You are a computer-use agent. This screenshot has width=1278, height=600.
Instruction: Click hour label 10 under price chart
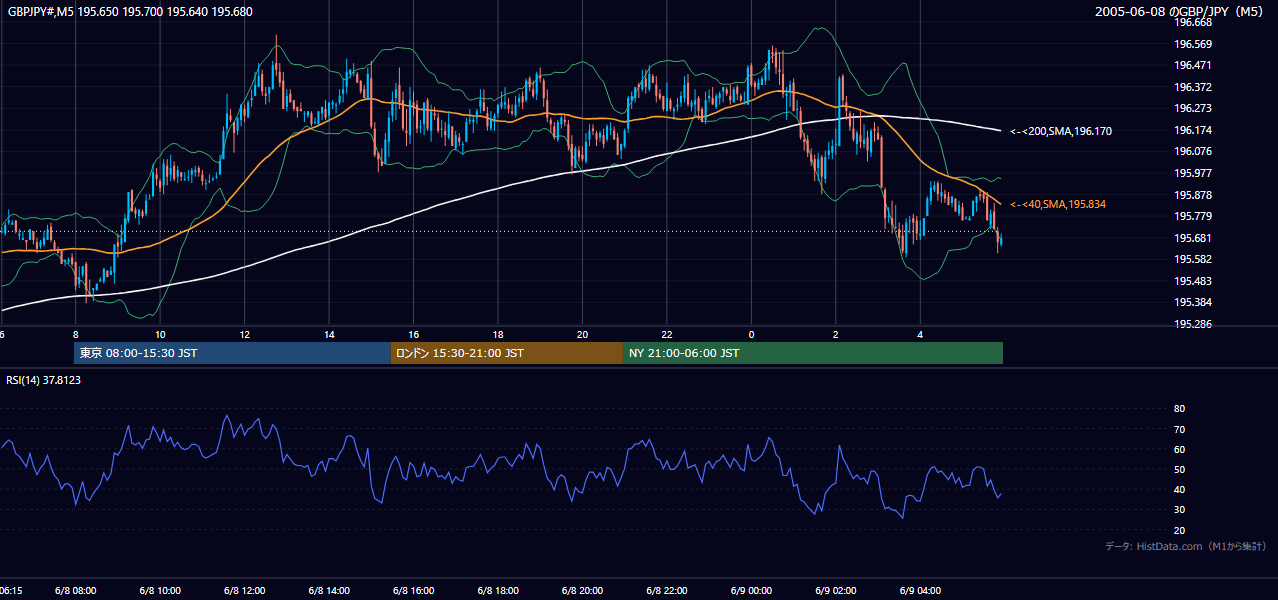[160, 334]
